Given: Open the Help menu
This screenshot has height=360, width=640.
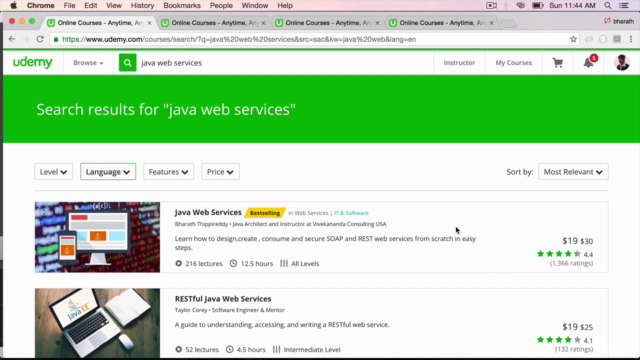Looking at the screenshot, I should pos(285,6).
